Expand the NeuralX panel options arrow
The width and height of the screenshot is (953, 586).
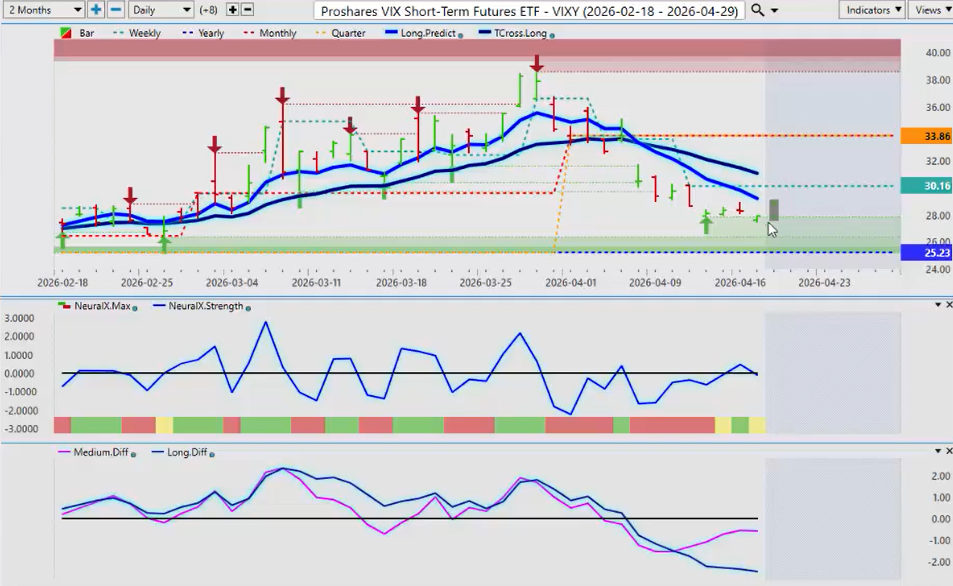tap(936, 305)
